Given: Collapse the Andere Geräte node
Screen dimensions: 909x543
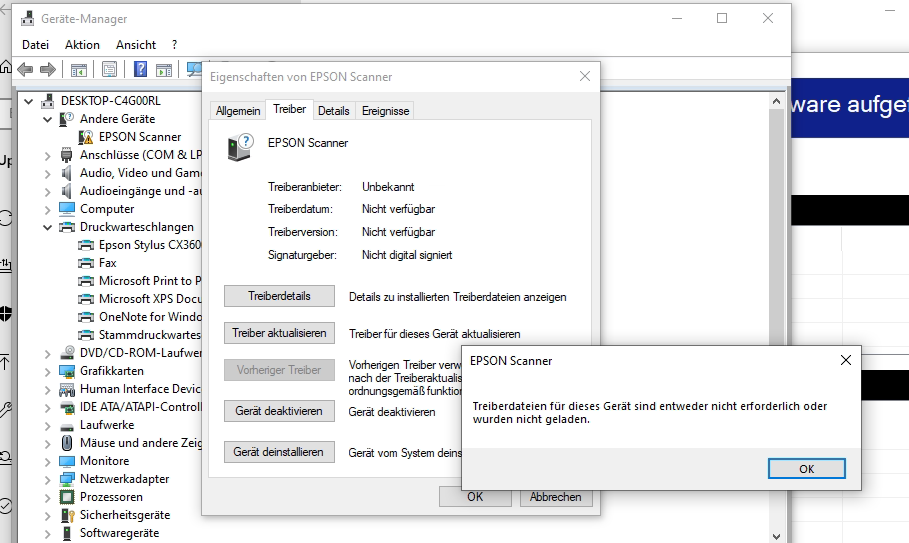Looking at the screenshot, I should coord(48,119).
